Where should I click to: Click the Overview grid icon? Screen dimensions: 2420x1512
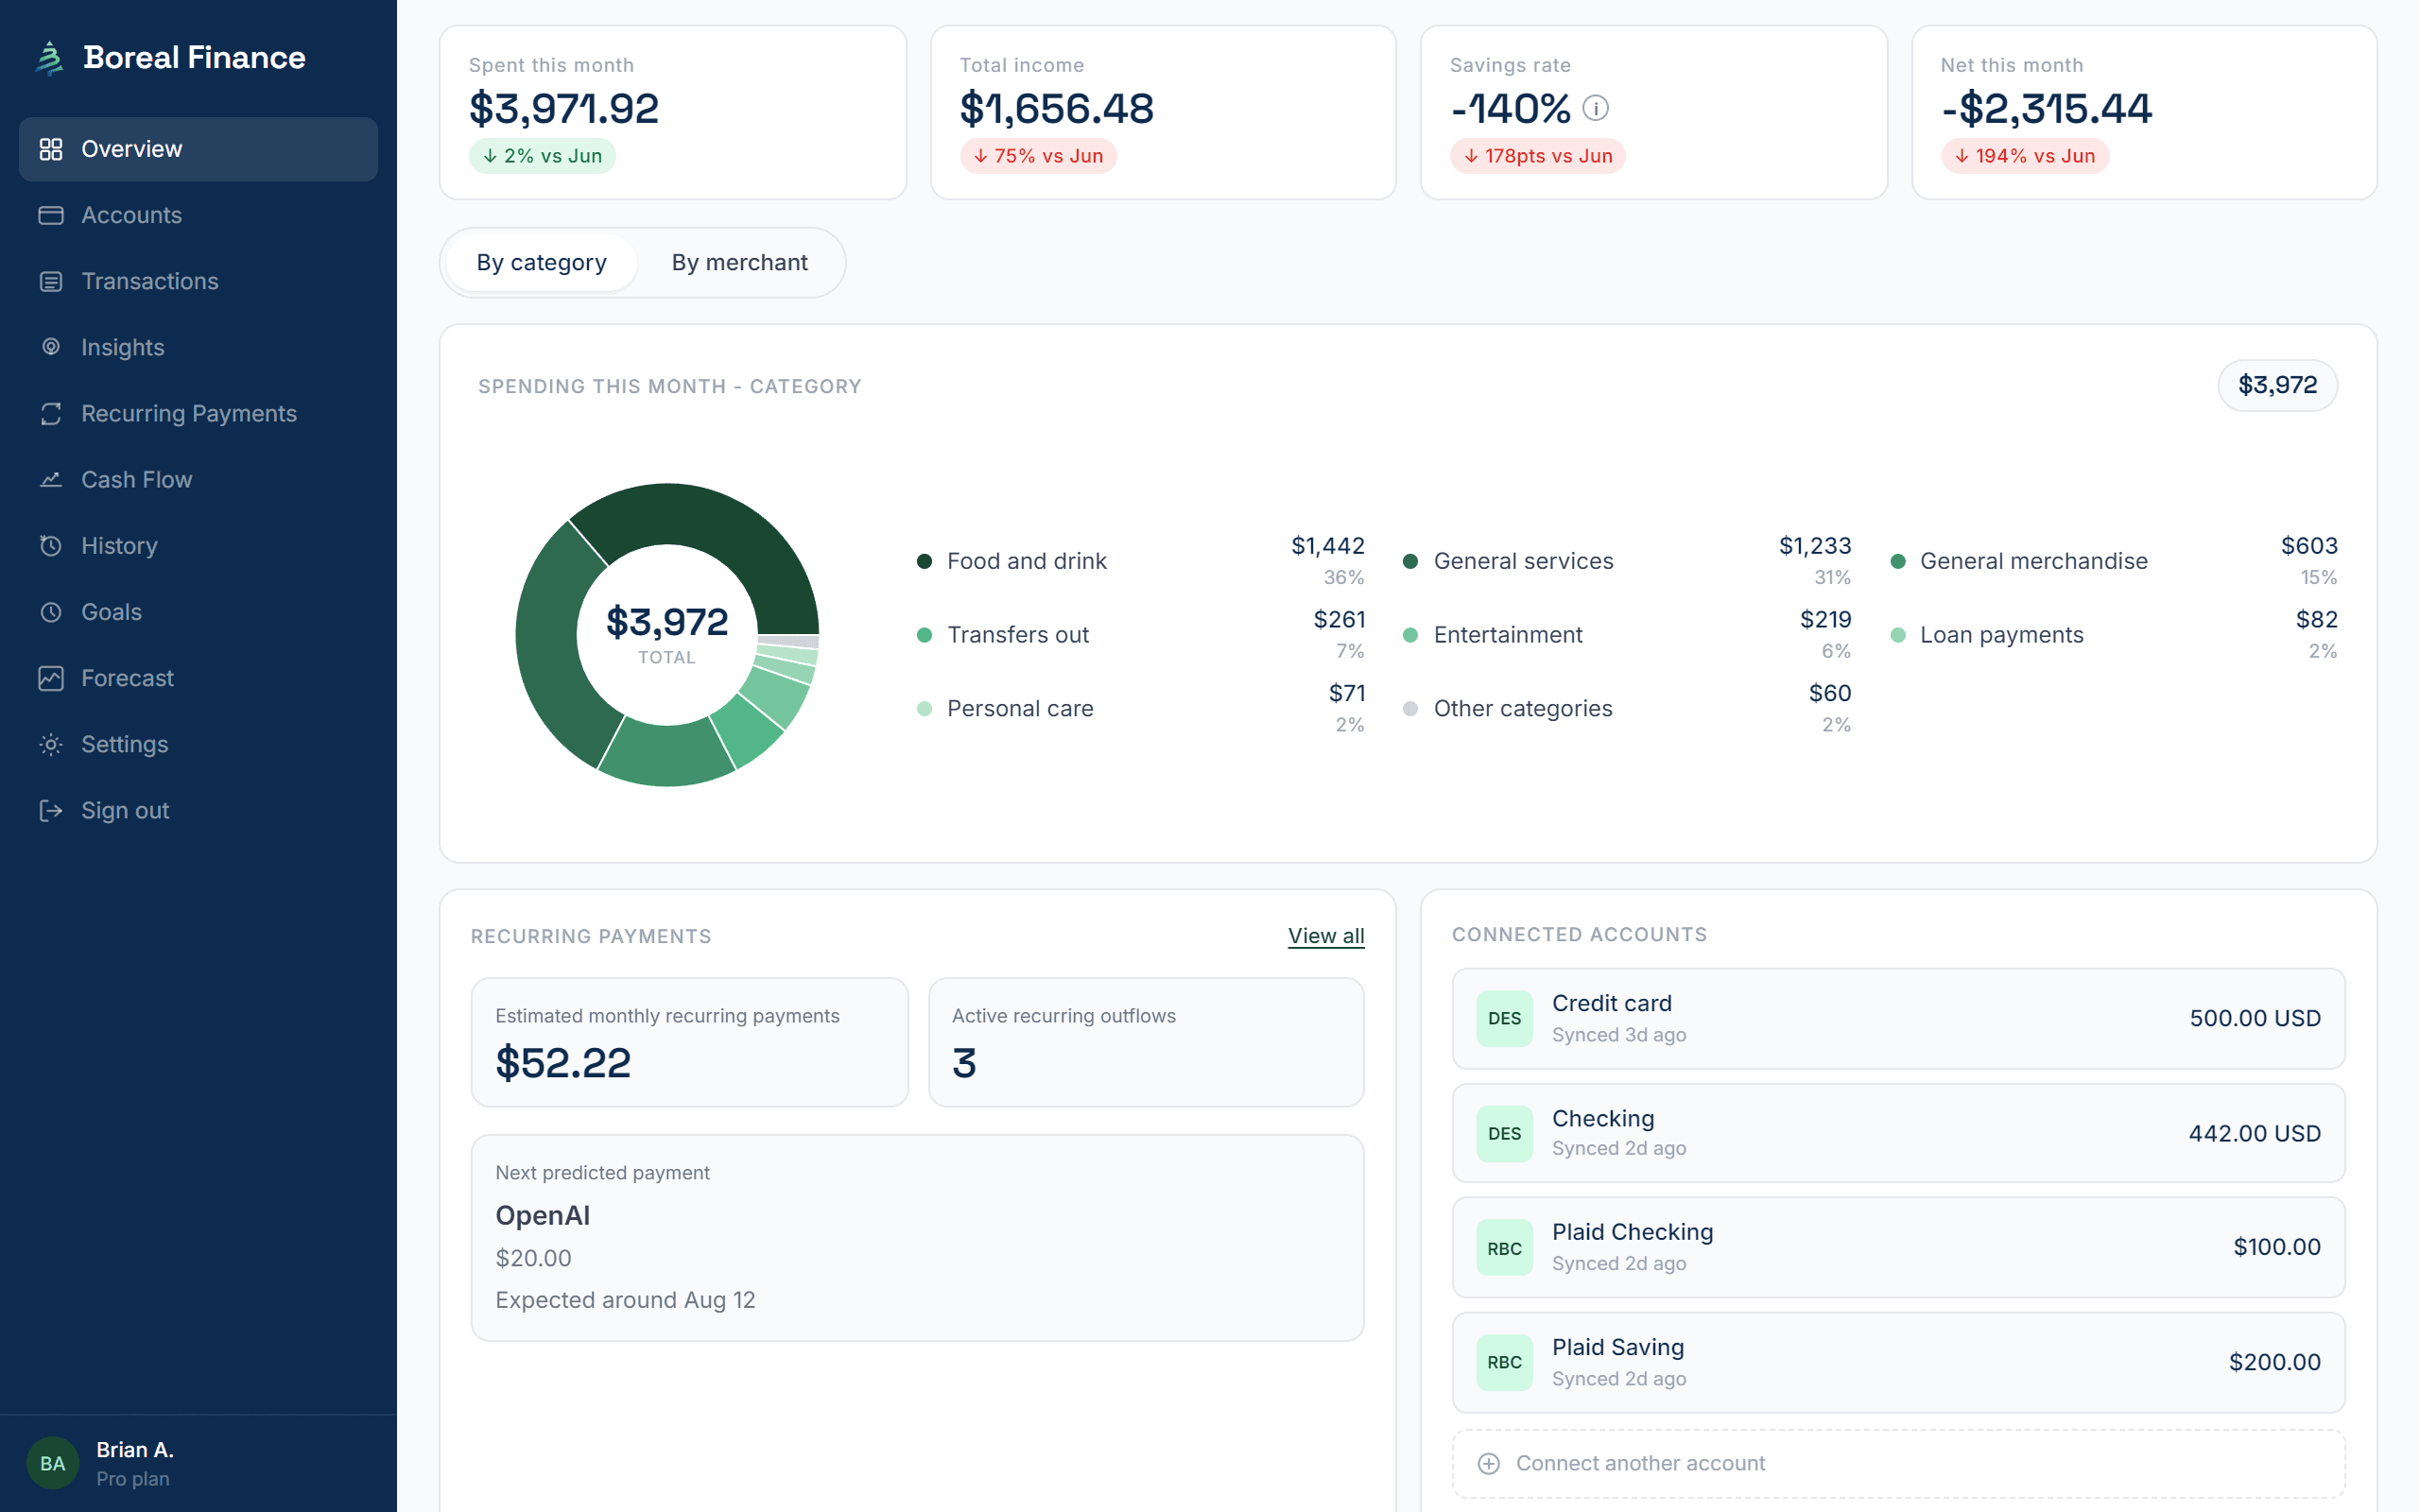(51, 149)
